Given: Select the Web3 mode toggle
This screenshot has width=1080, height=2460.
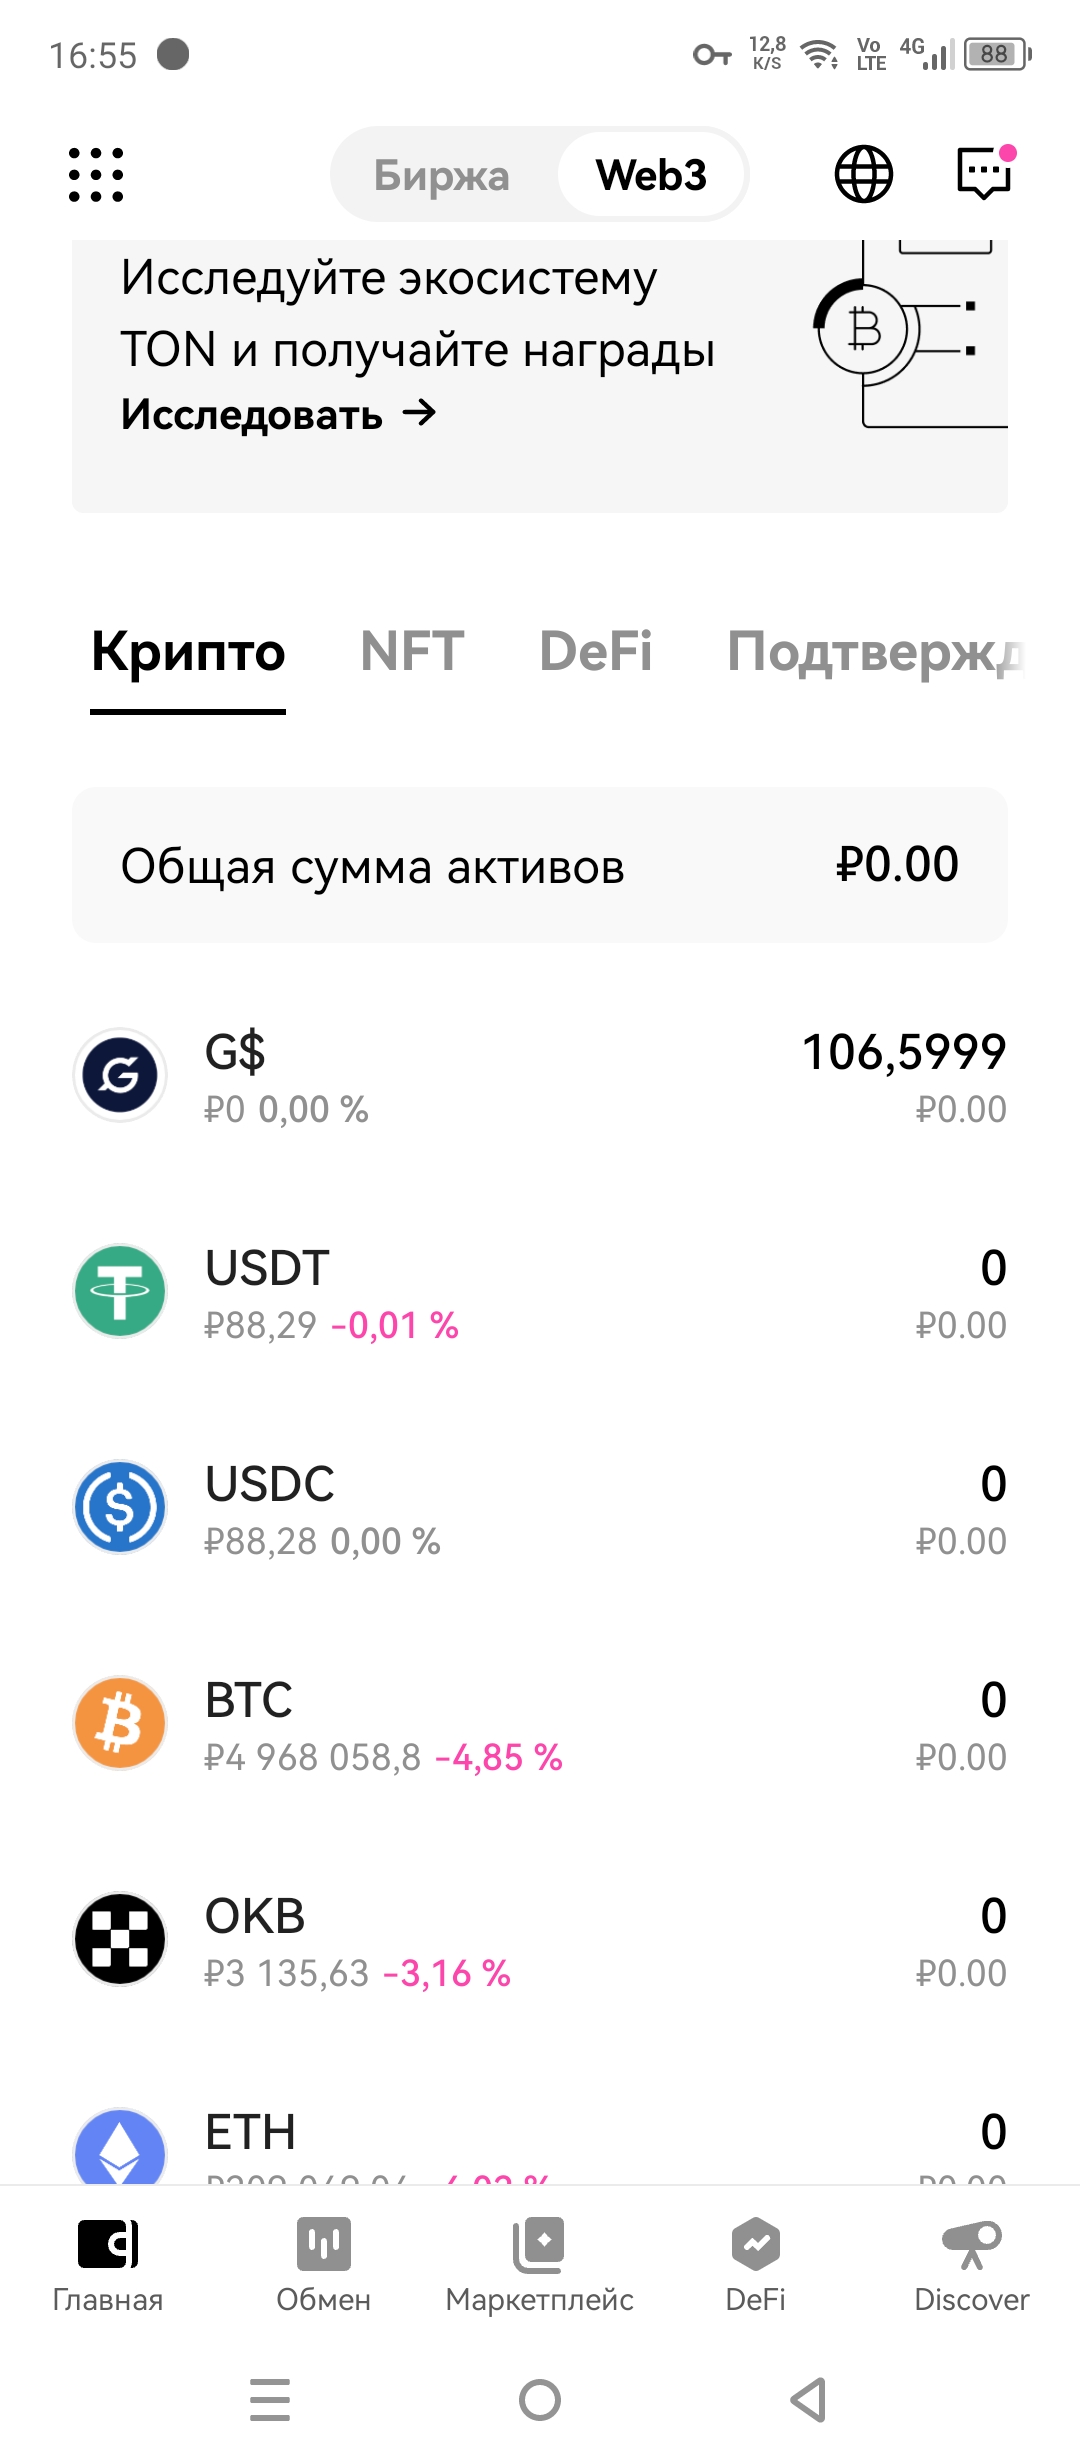Looking at the screenshot, I should pyautogui.click(x=651, y=175).
